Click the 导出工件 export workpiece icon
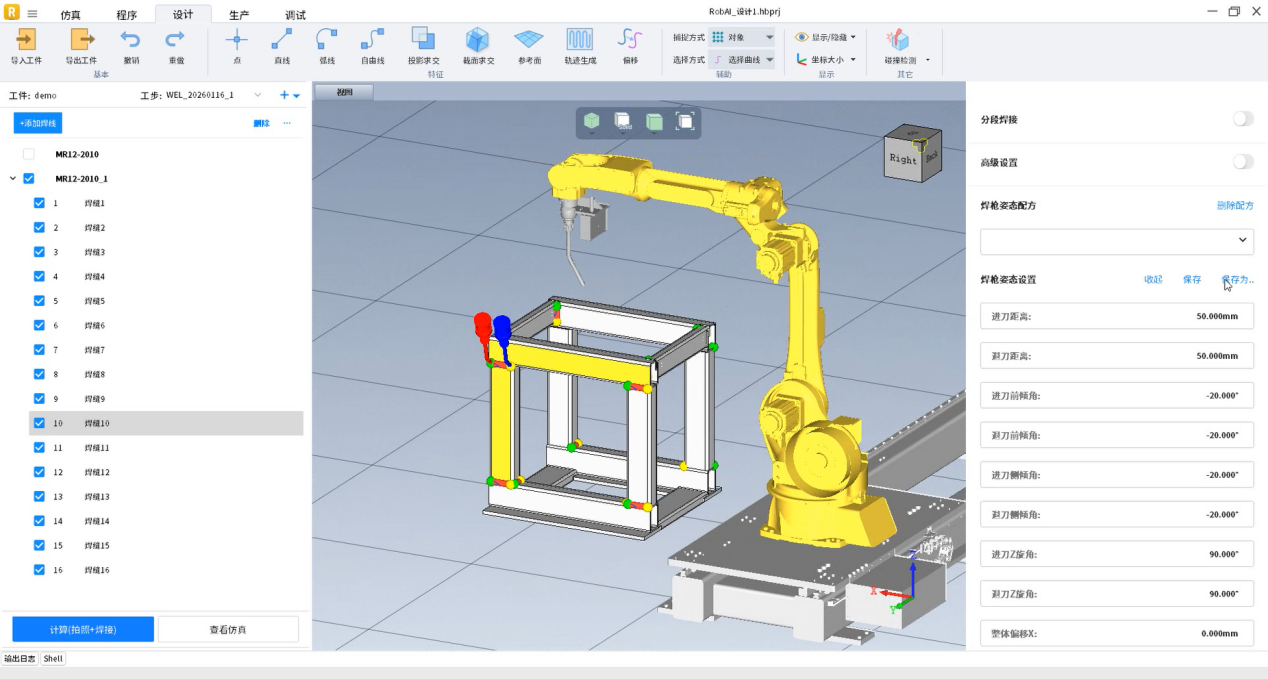Image resolution: width=1268 pixels, height=680 pixels. [x=81, y=40]
